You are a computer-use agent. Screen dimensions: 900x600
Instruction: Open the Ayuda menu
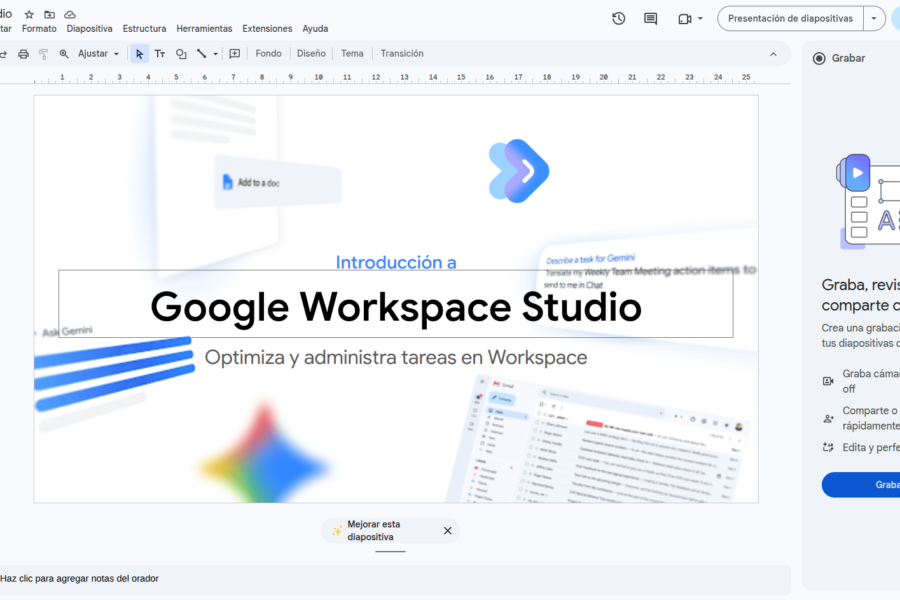point(315,29)
